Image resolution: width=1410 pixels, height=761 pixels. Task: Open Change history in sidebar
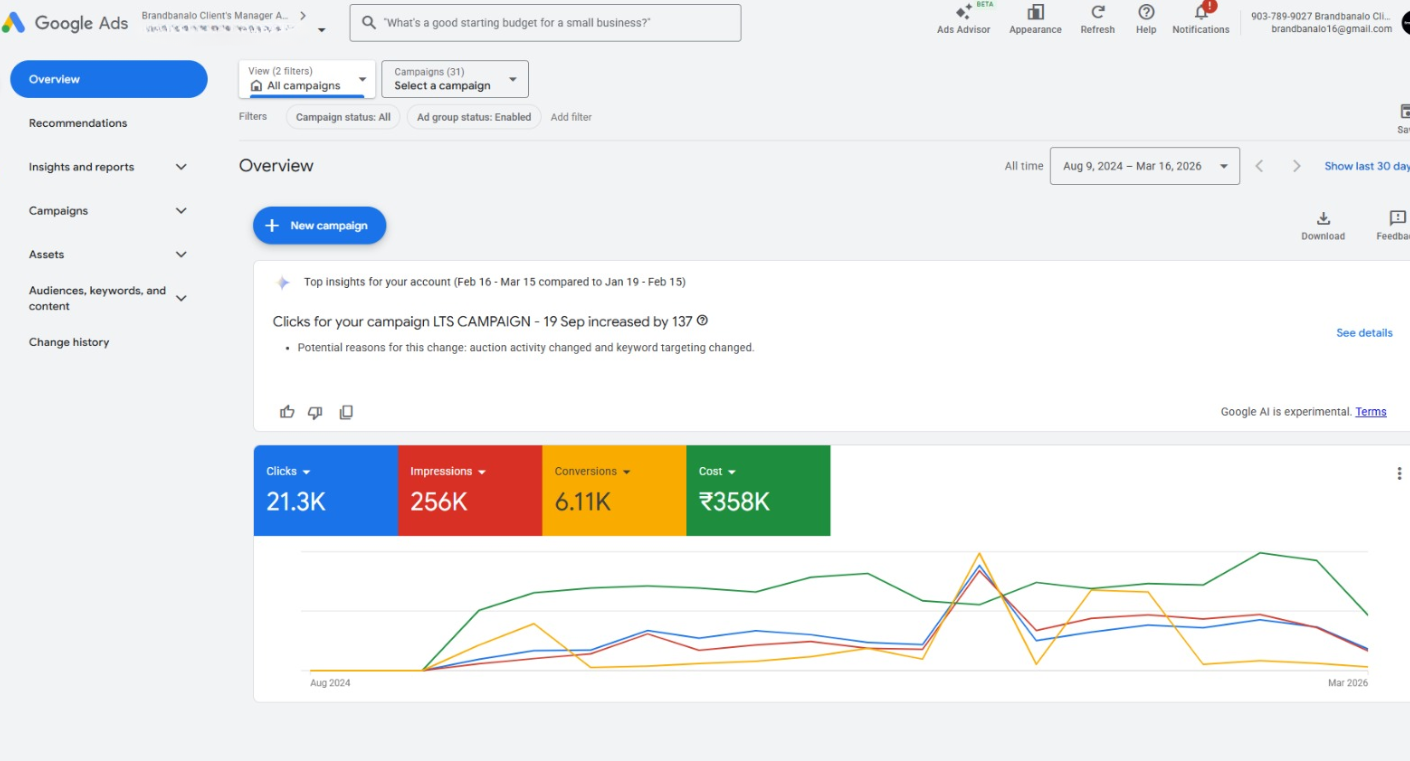pos(69,342)
